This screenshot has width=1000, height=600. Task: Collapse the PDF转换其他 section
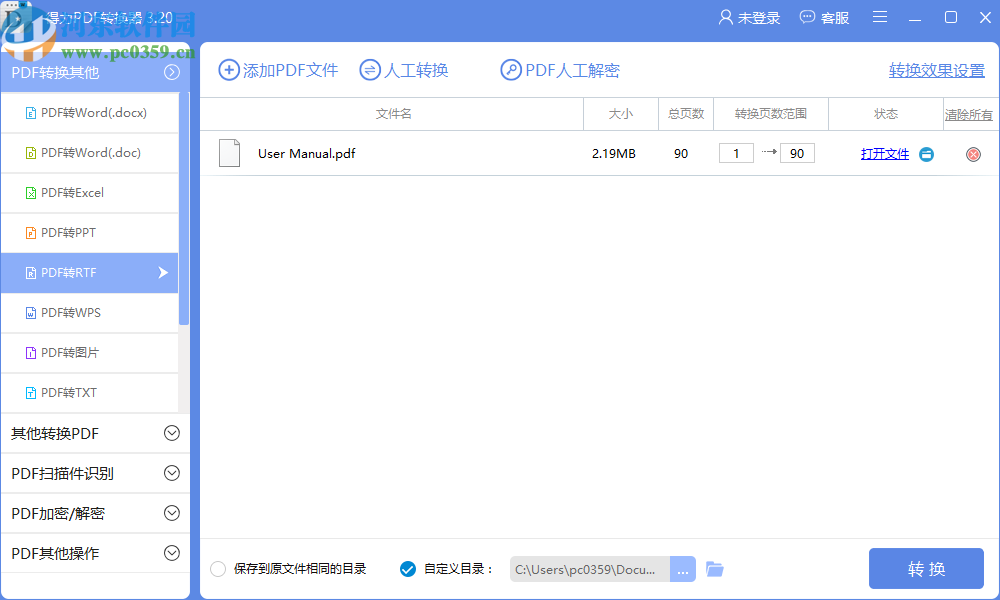pos(171,72)
